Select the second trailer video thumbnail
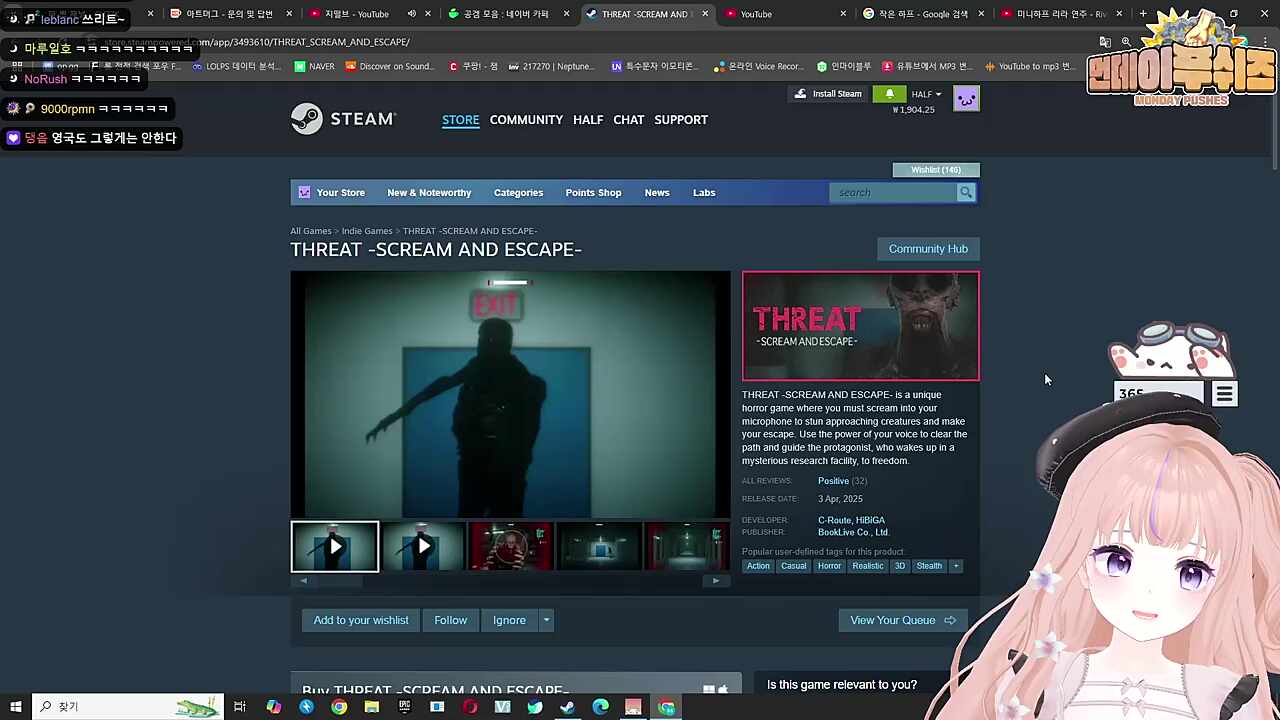The image size is (1280, 720). click(423, 547)
